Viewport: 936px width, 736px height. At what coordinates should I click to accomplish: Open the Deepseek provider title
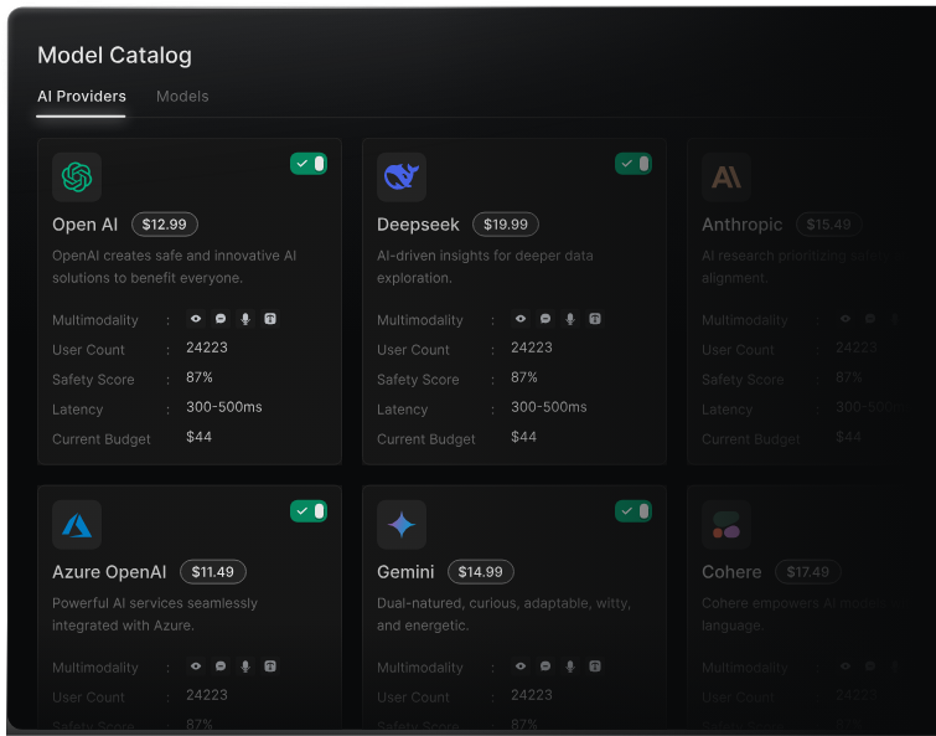(418, 224)
